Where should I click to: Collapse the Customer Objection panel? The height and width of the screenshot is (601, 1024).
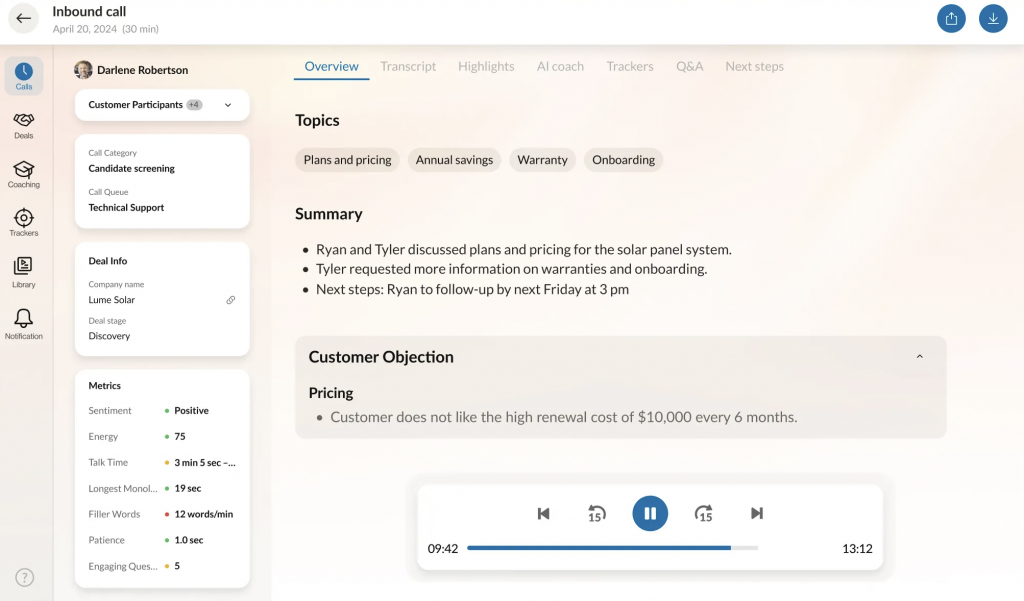coord(919,356)
